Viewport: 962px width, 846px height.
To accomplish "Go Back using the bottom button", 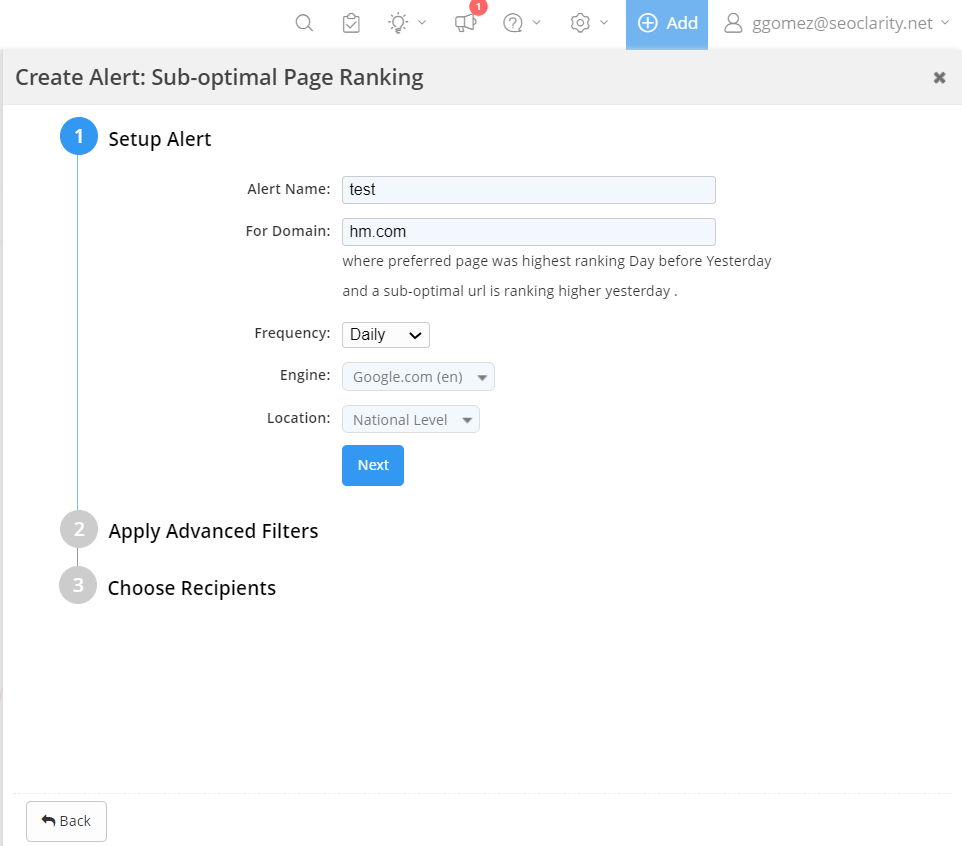I will tap(66, 821).
